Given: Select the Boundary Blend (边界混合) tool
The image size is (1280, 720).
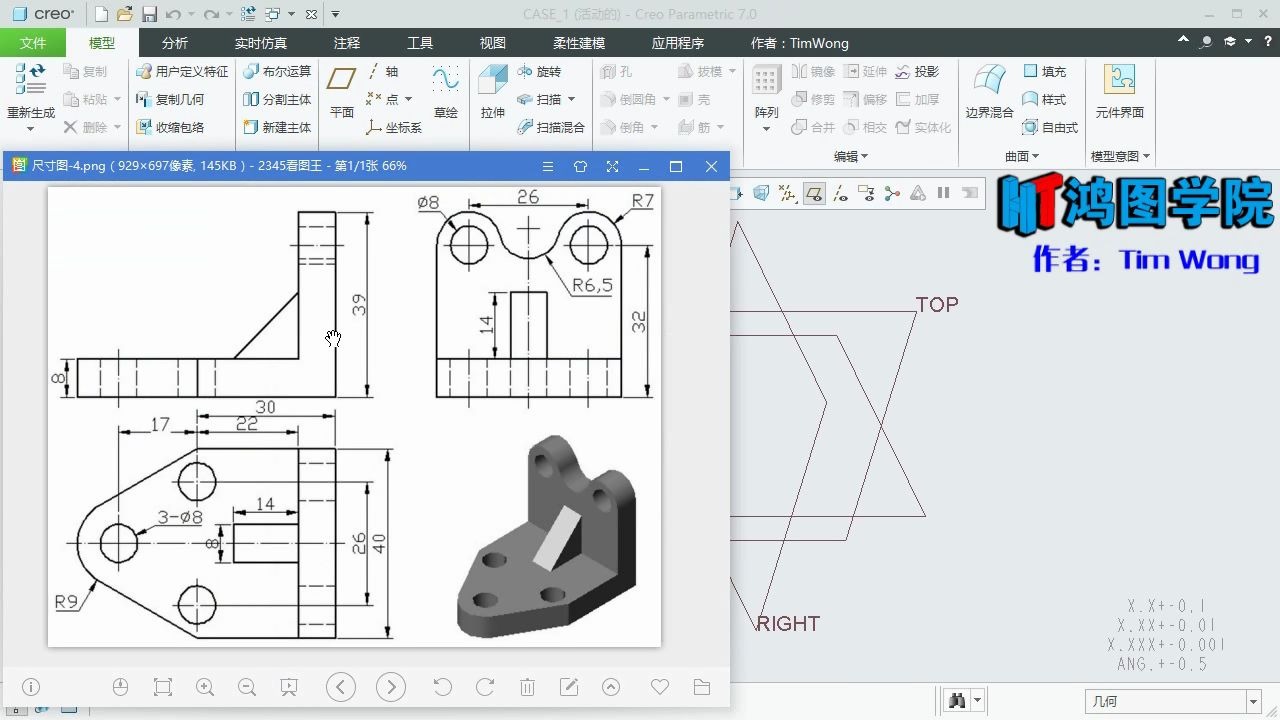Looking at the screenshot, I should point(990,91).
